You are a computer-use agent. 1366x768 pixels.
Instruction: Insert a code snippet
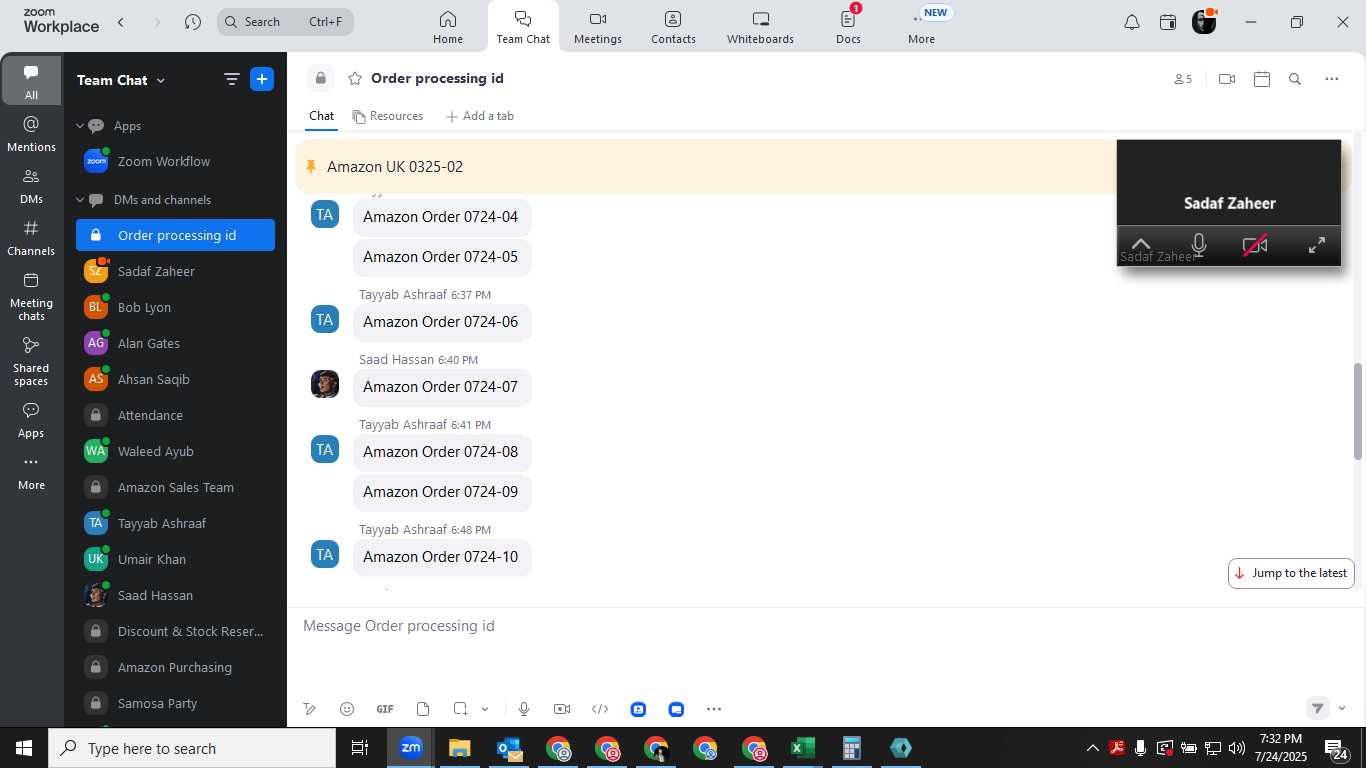(x=600, y=709)
